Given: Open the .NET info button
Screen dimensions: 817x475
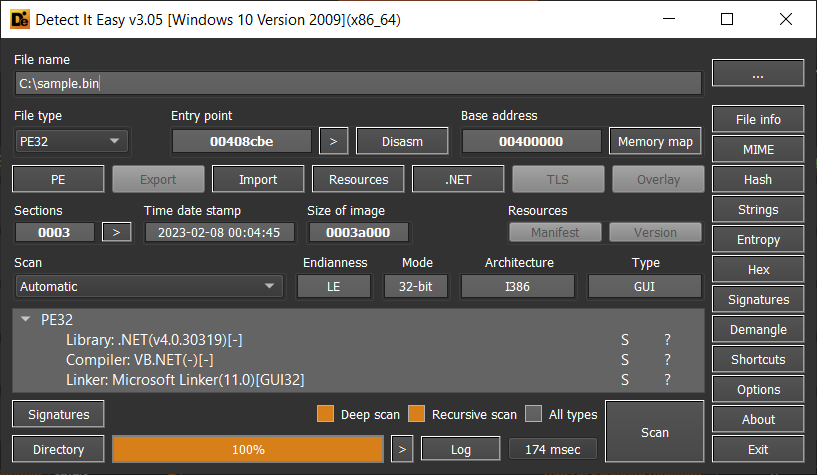Looking at the screenshot, I should click(x=458, y=180).
